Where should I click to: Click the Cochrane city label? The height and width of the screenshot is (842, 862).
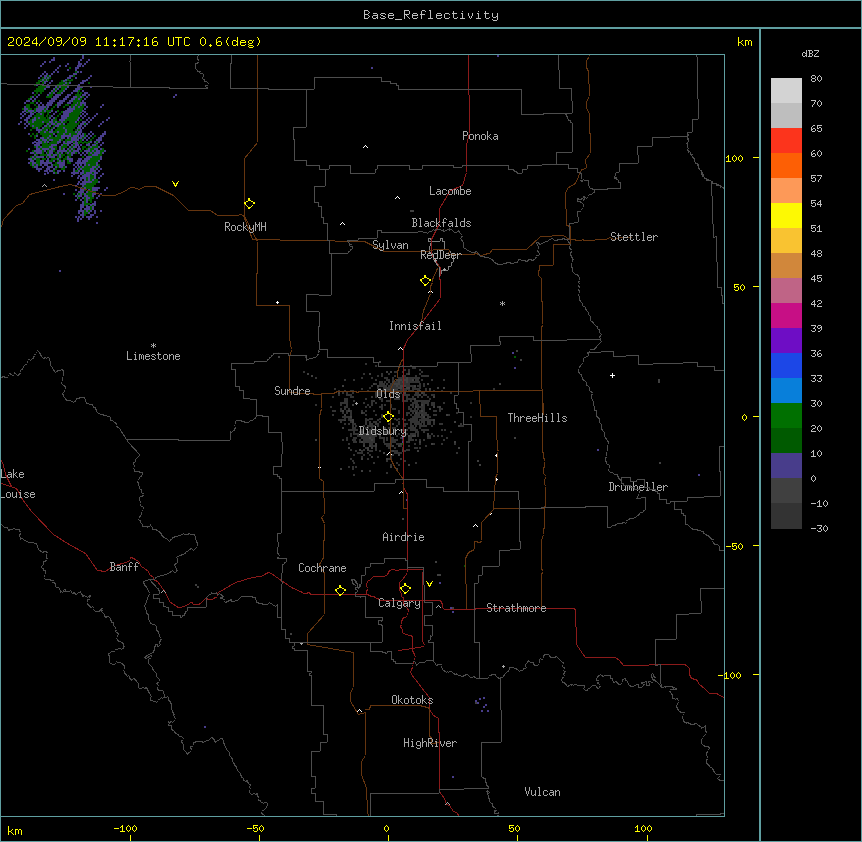(322, 568)
